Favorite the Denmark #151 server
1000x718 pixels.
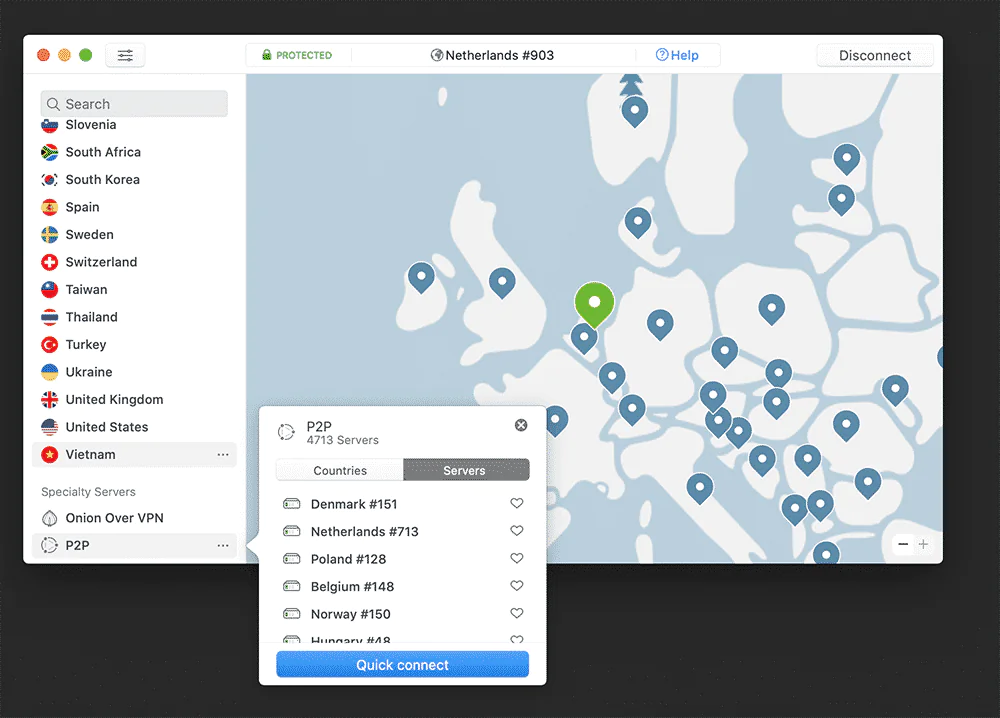(517, 504)
